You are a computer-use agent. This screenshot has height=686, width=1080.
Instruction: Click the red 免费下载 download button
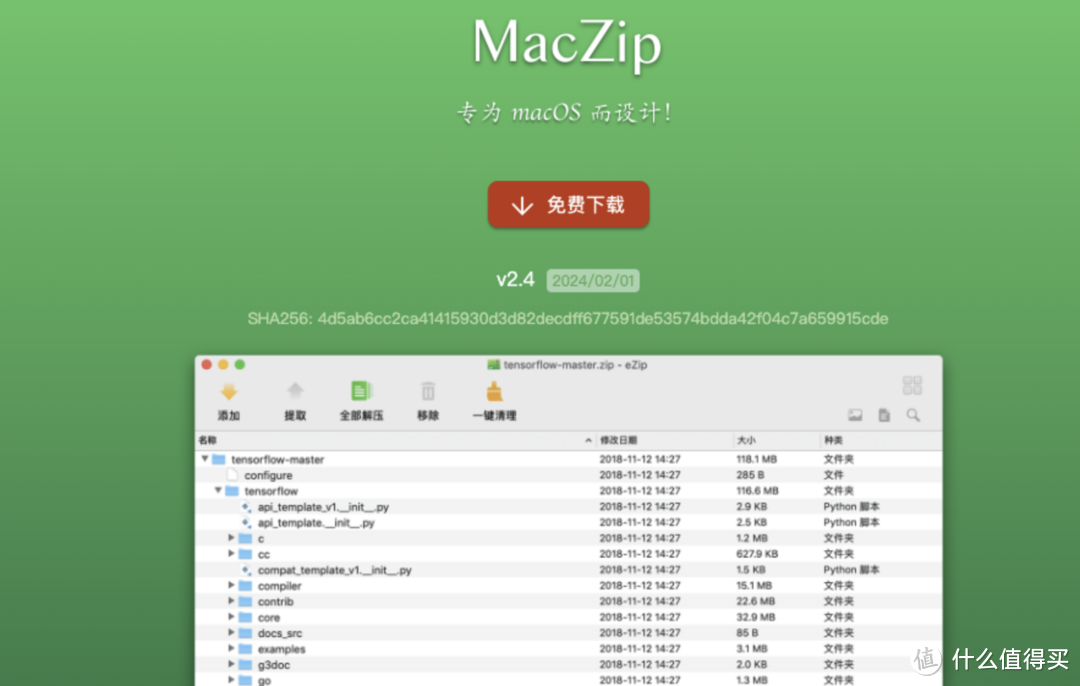[568, 205]
